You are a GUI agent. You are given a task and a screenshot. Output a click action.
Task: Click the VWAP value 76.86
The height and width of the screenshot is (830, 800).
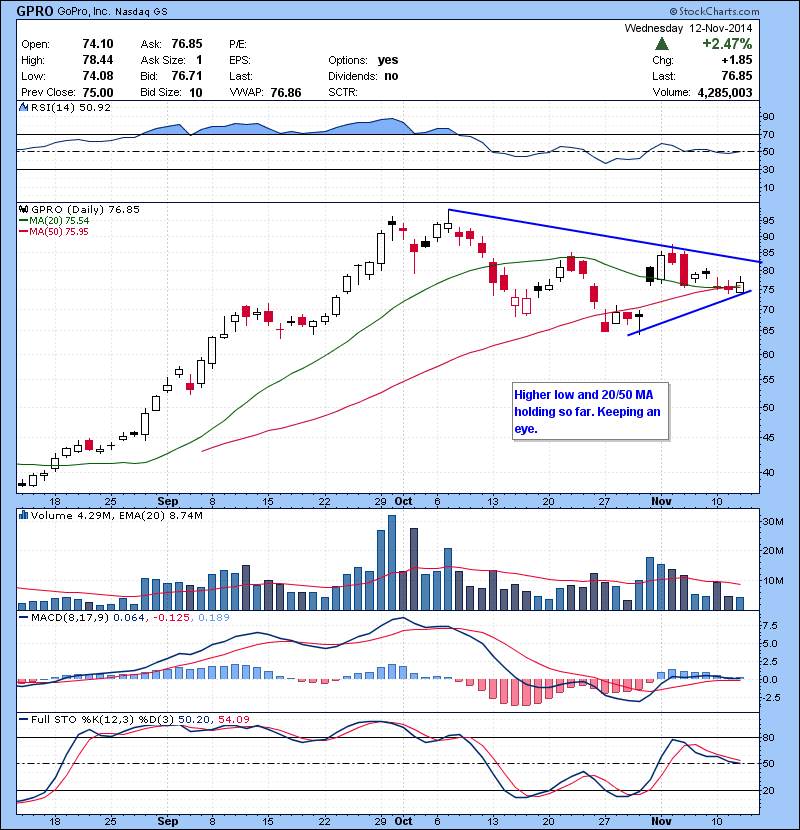coord(286,93)
